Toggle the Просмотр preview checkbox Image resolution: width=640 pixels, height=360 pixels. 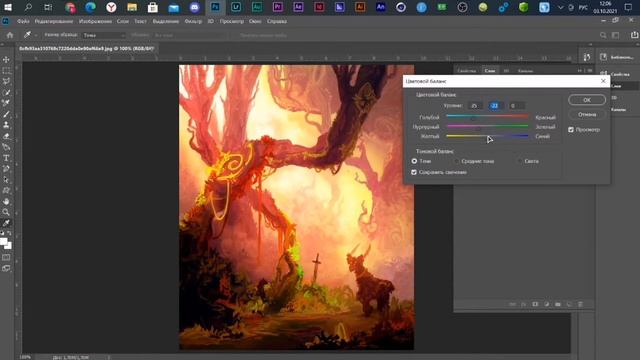(571, 129)
